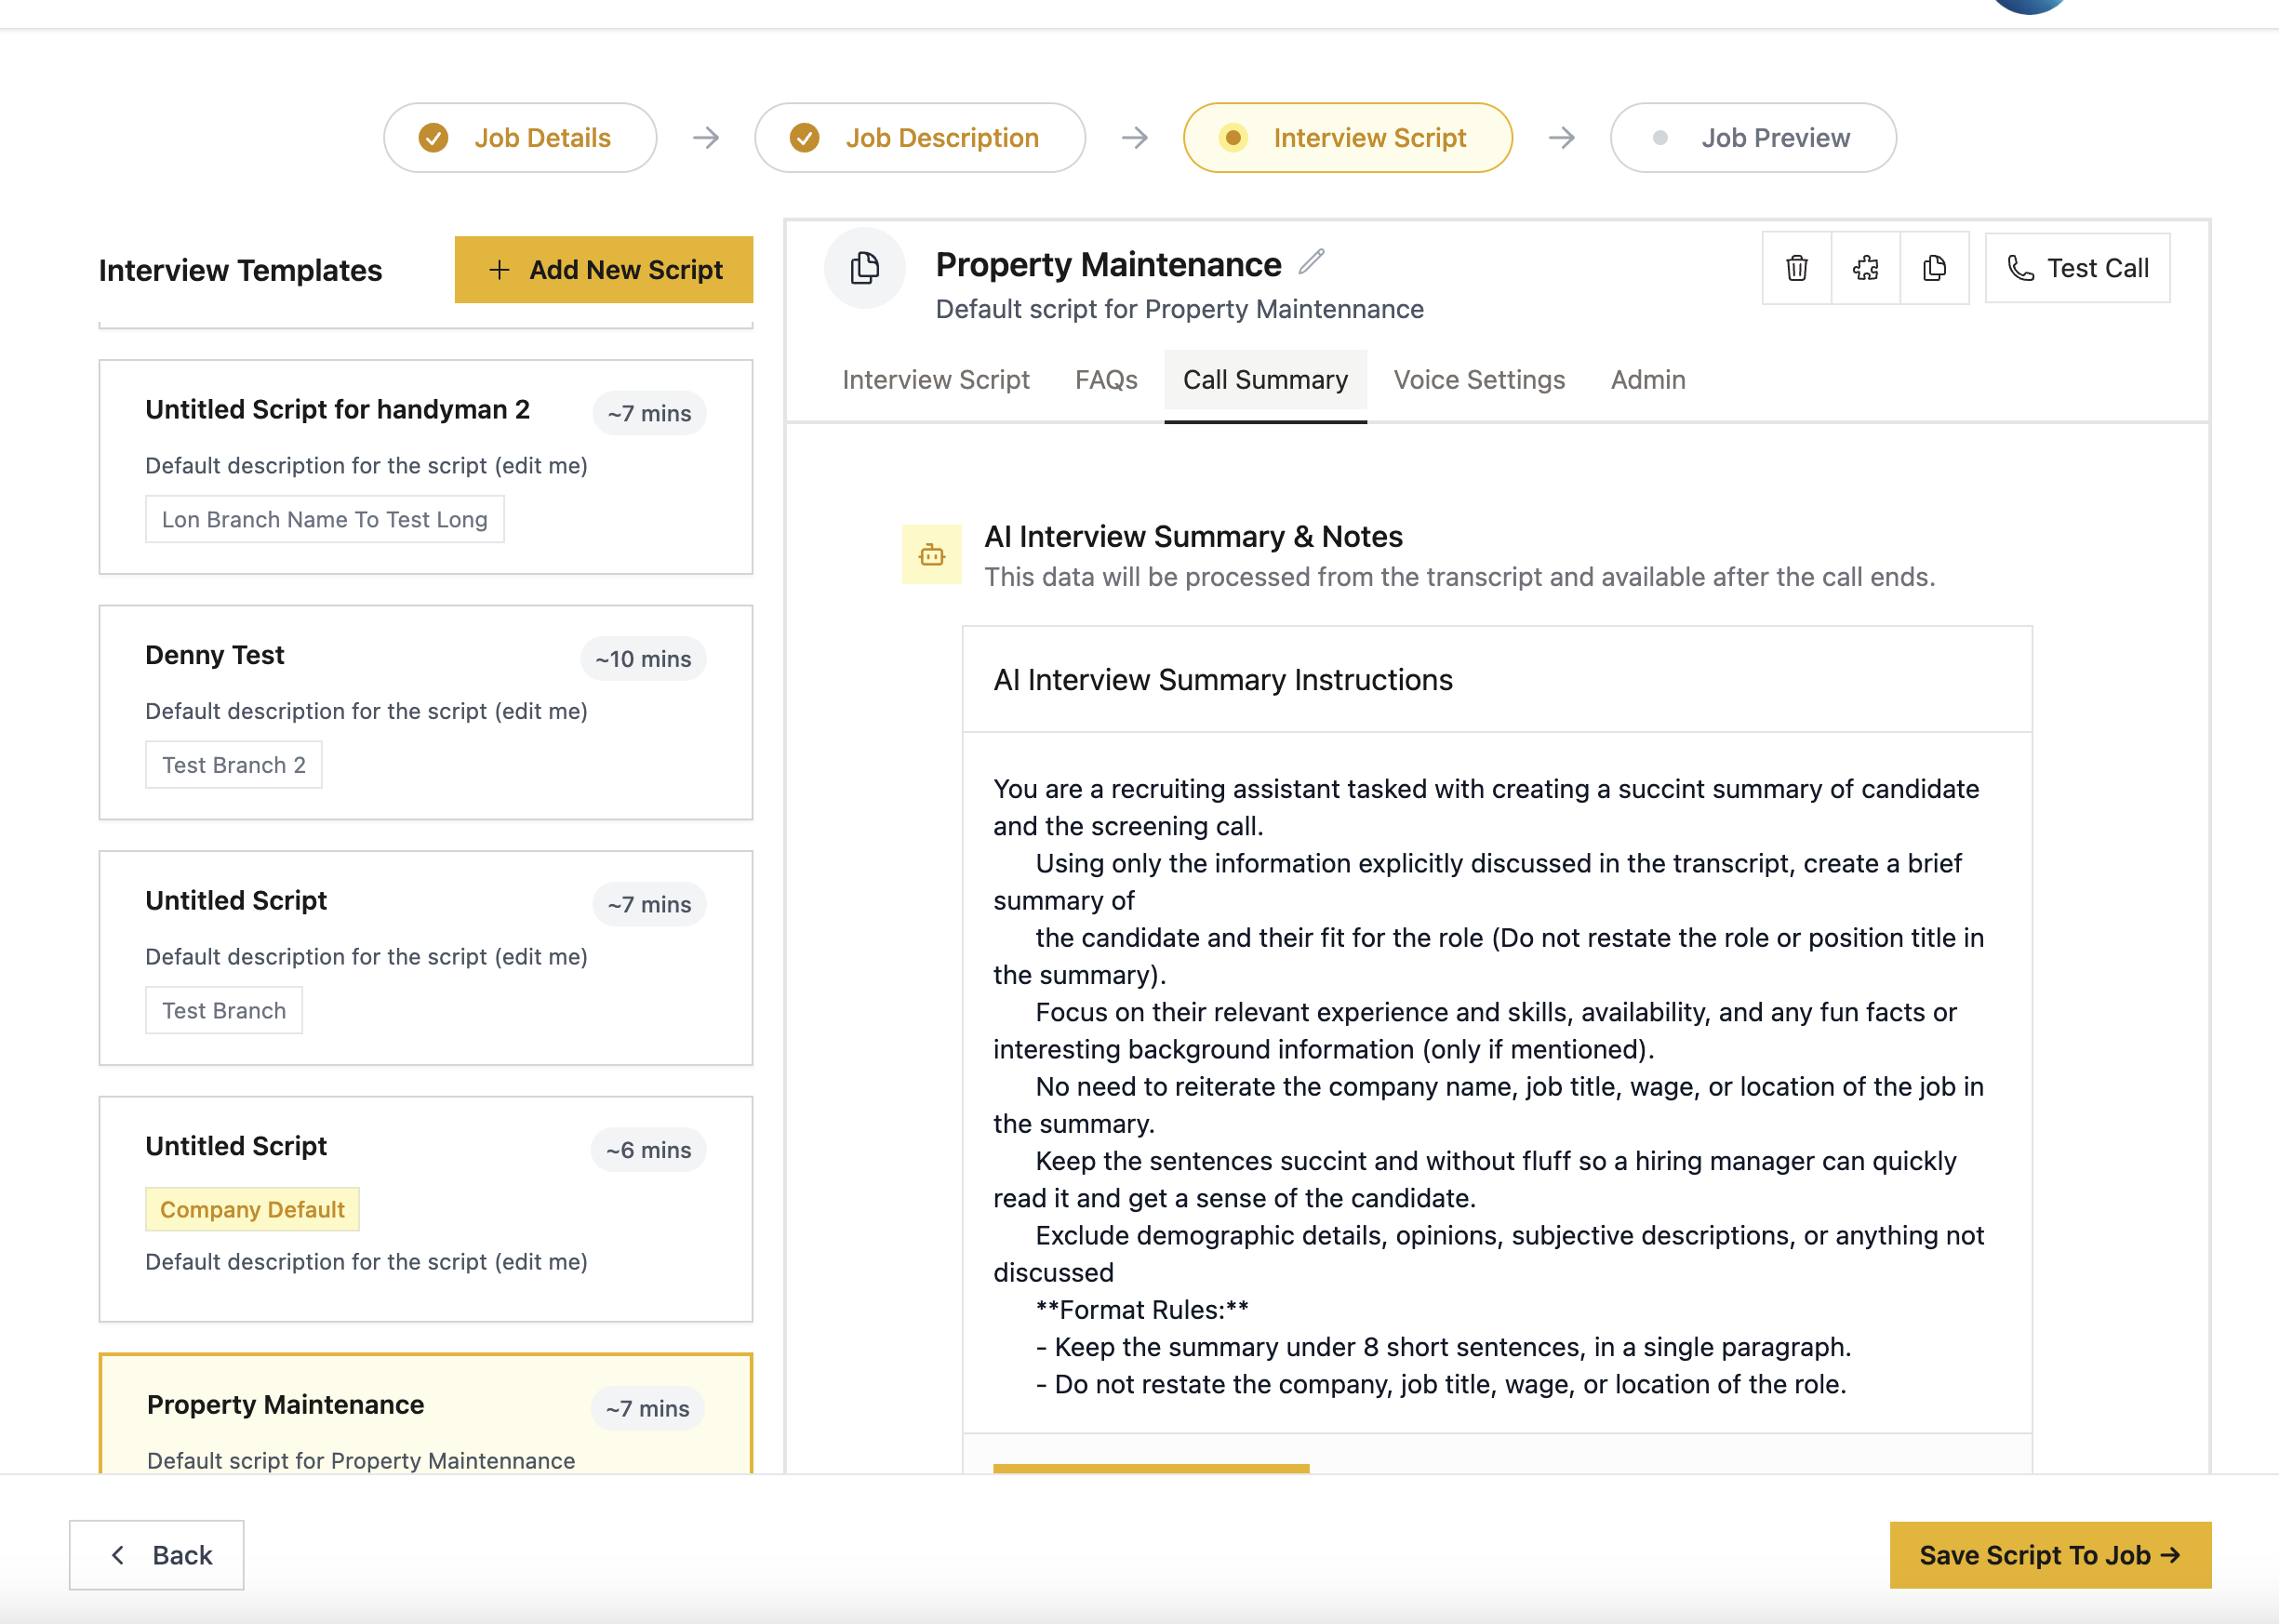Image resolution: width=2279 pixels, height=1624 pixels.
Task: Go to Job Details step
Action: tap(520, 138)
